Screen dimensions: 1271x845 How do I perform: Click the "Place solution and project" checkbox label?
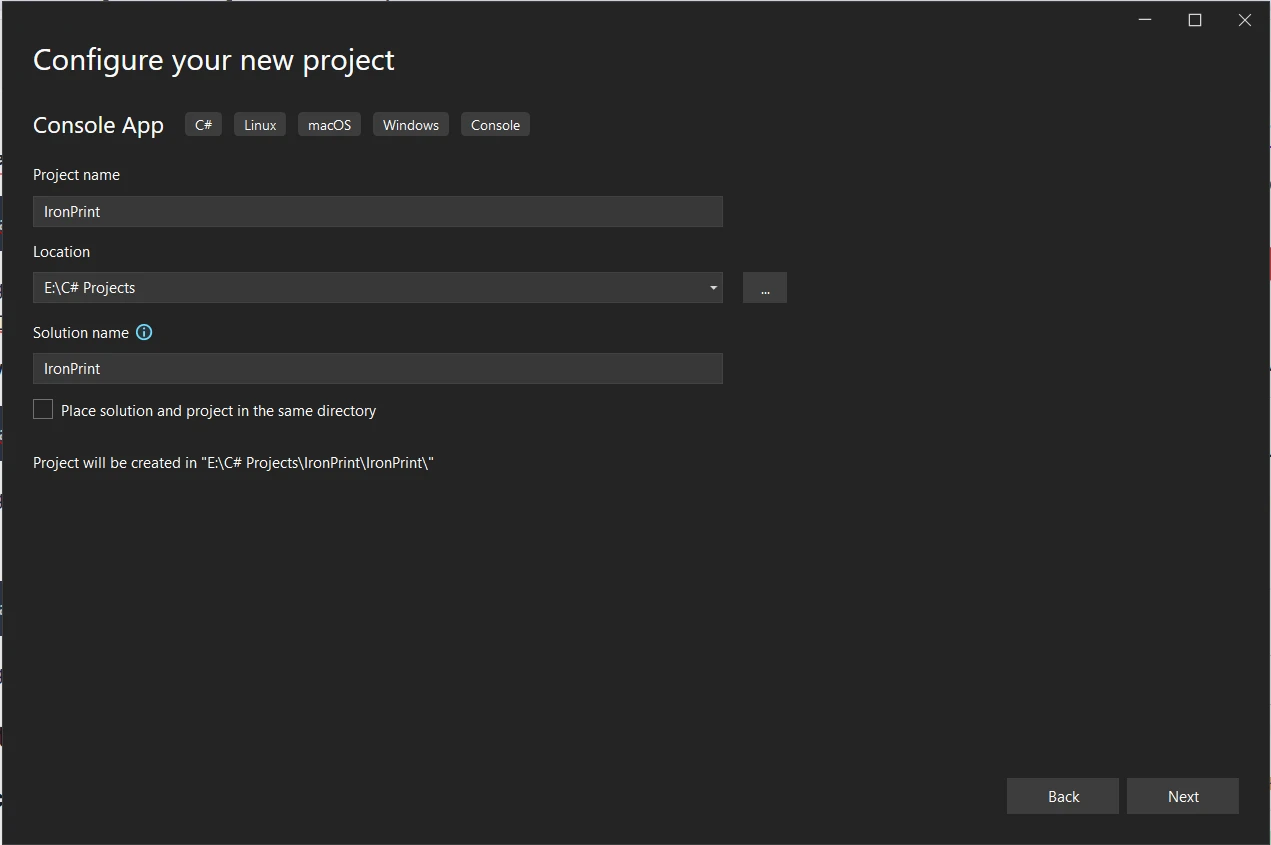coord(218,411)
